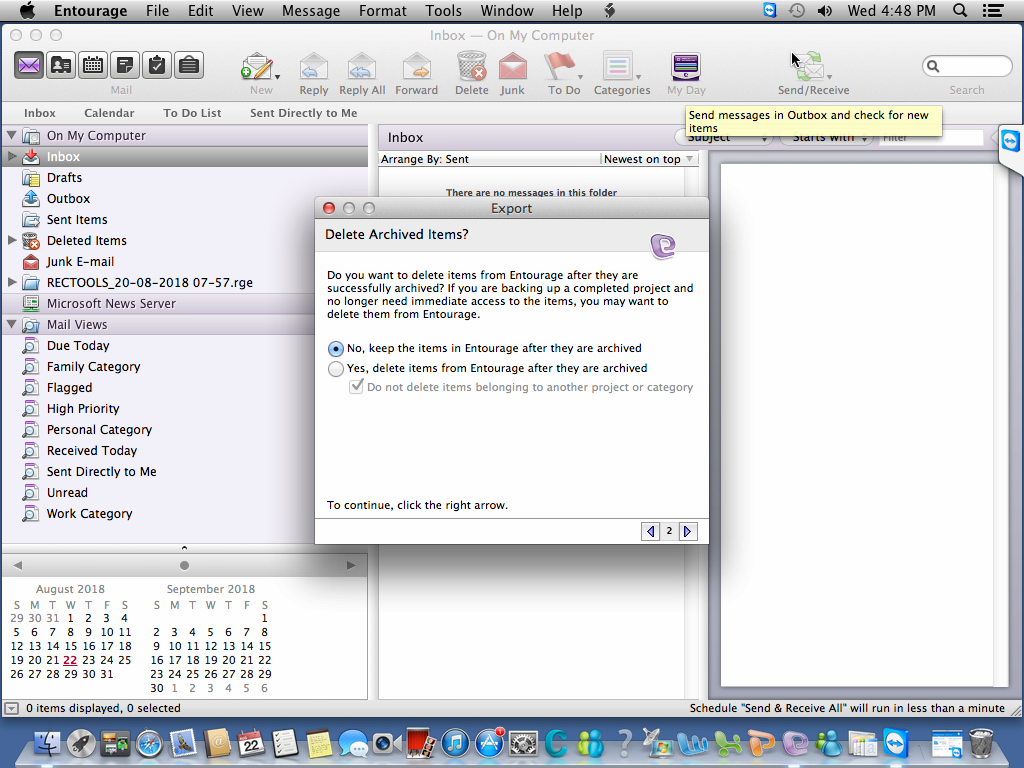Viewport: 1024px width, 768px height.
Task: Open iTunes from the Dock
Action: [455, 743]
